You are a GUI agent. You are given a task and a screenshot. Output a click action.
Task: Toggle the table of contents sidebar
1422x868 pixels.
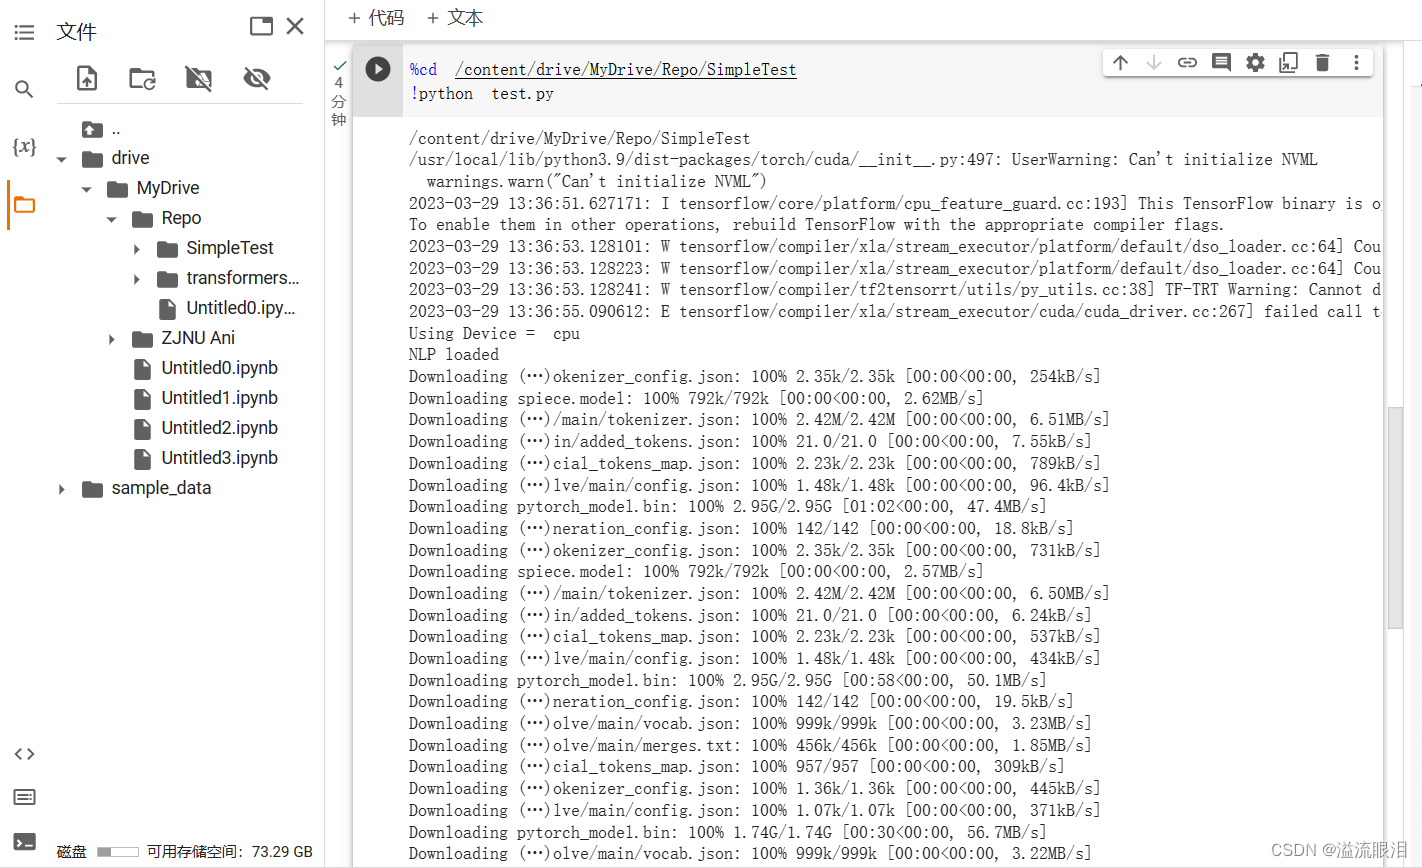pos(24,30)
